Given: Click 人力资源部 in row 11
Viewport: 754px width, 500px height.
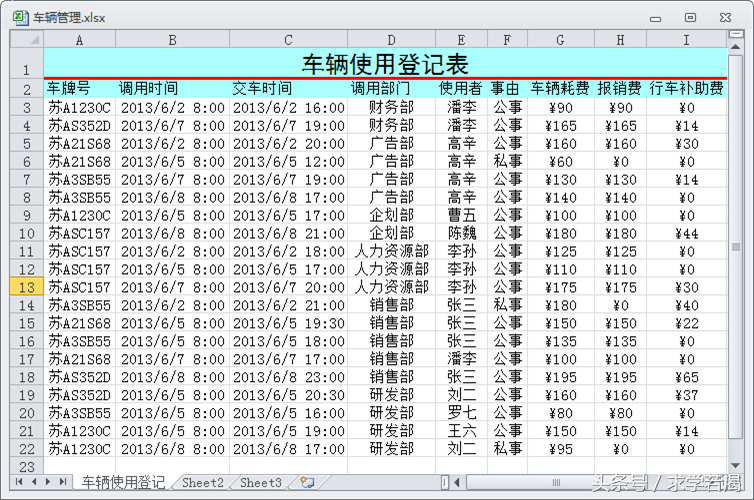Looking at the screenshot, I should coord(391,251).
